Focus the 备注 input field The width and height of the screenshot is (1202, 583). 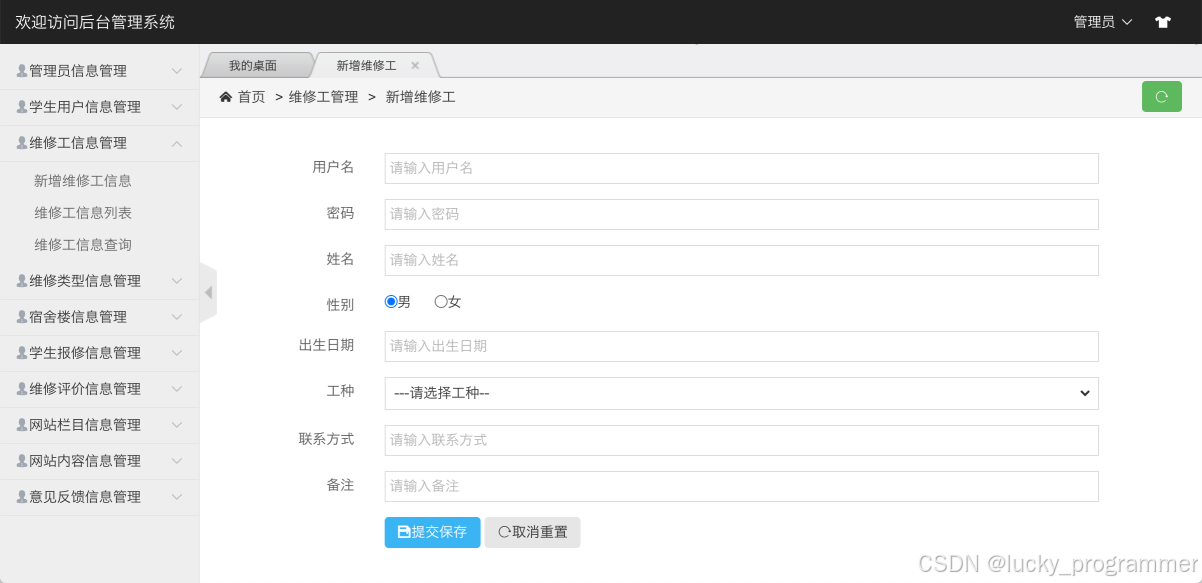point(741,486)
